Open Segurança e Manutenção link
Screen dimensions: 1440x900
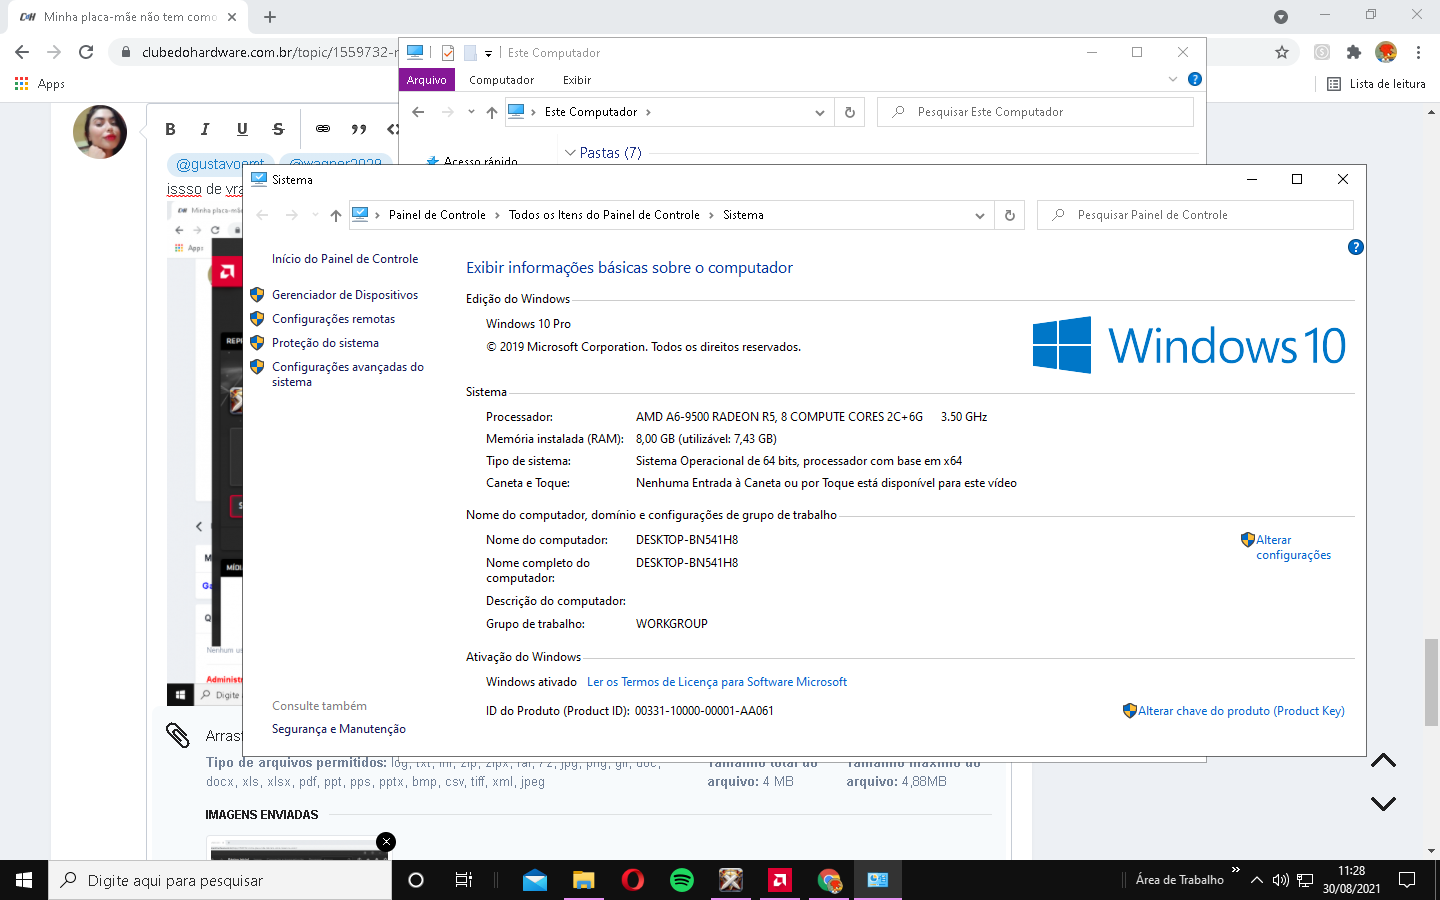pyautogui.click(x=339, y=729)
